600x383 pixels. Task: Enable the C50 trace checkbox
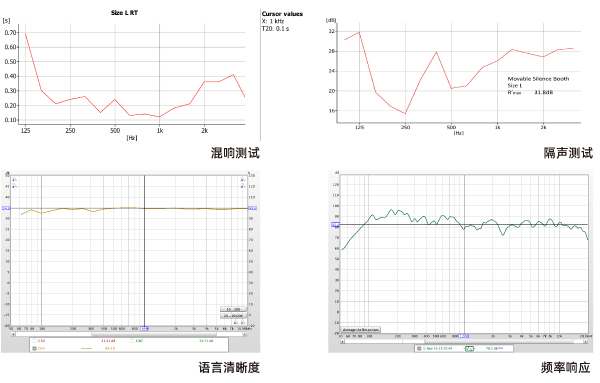34,341
